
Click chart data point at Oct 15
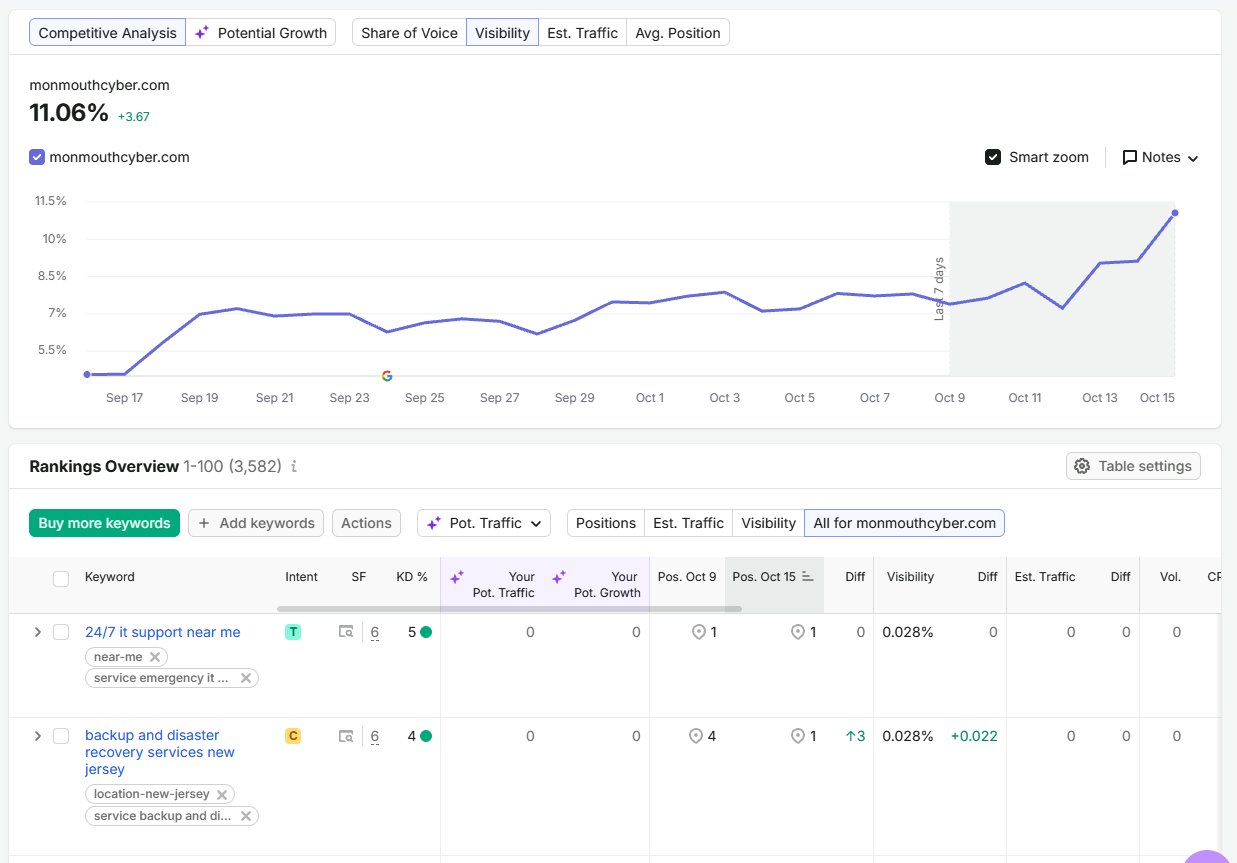tap(1175, 212)
